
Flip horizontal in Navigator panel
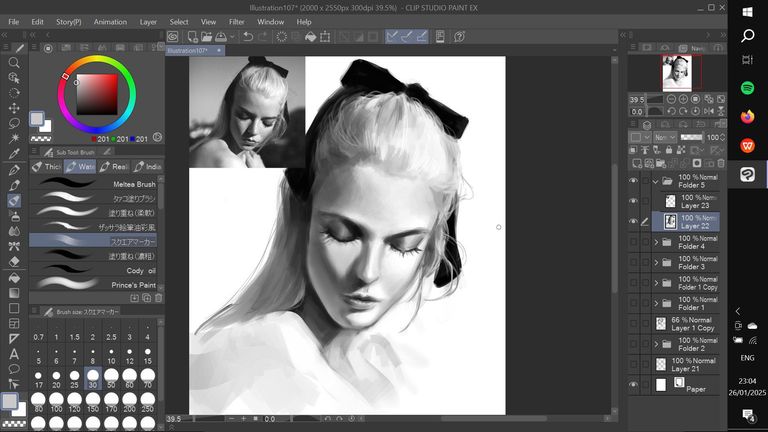tap(709, 111)
